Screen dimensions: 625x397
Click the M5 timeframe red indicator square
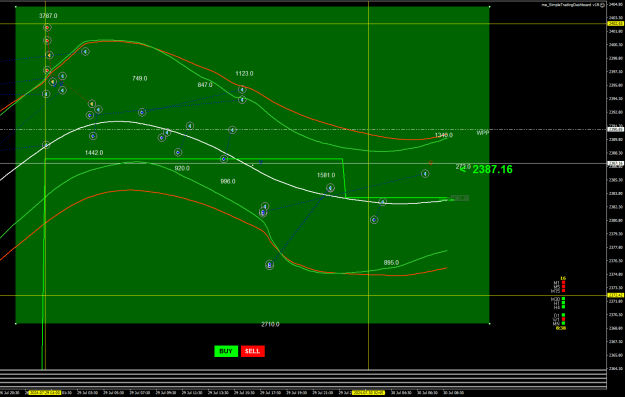tap(563, 287)
